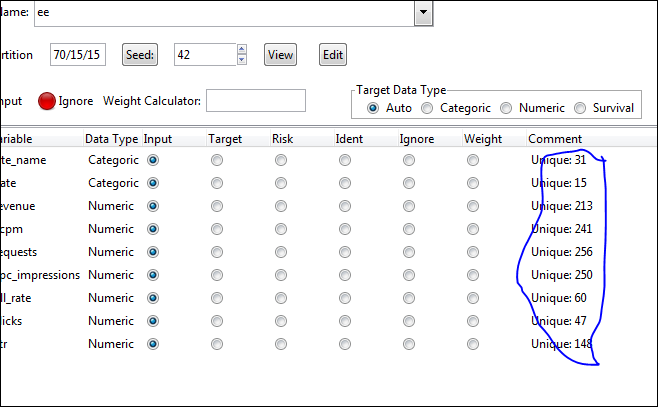Image resolution: width=658 pixels, height=407 pixels.
Task: Click the Seed button
Action: [141, 54]
